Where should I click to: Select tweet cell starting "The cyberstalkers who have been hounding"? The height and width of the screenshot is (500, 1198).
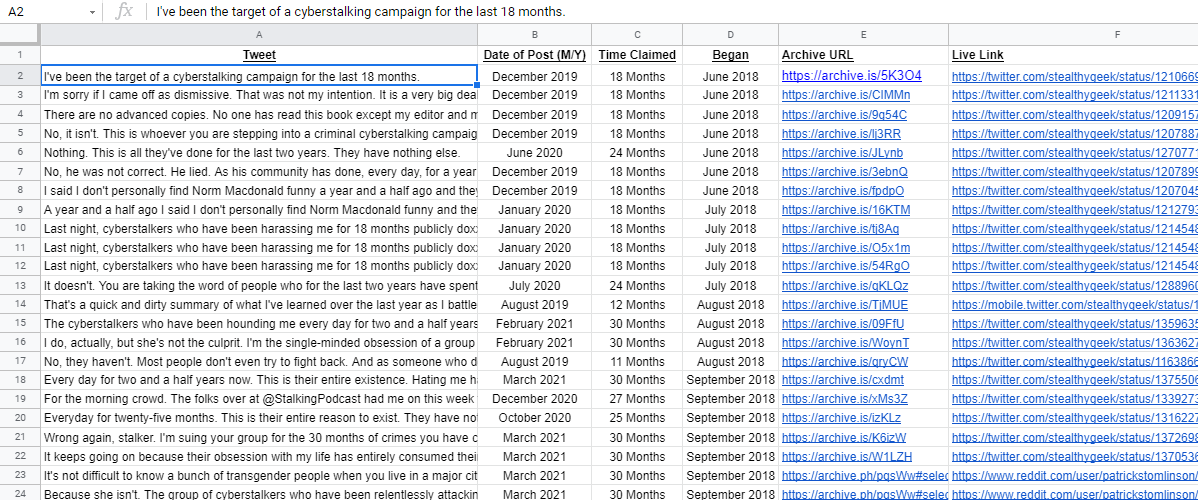259,323
